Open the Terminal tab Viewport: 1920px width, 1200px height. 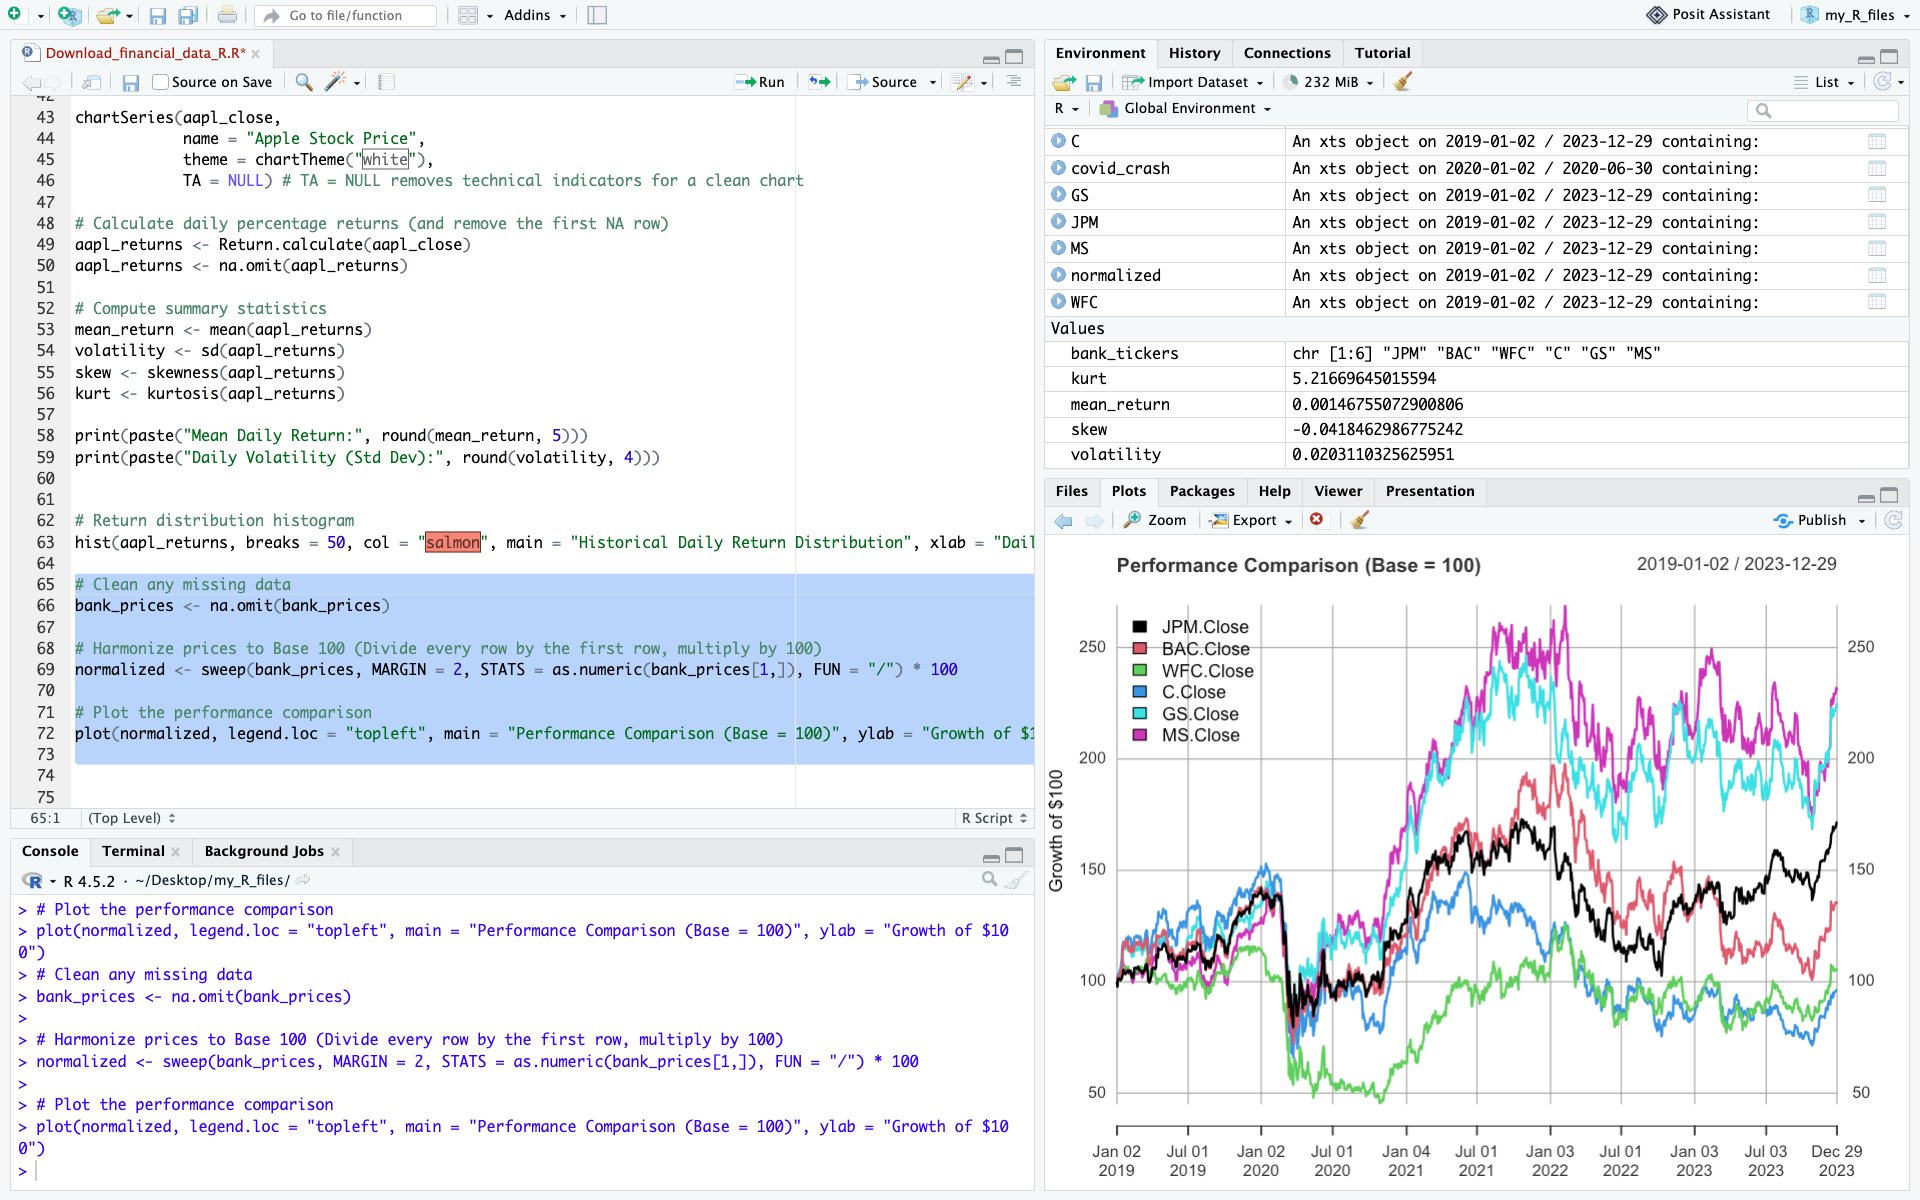coord(133,851)
